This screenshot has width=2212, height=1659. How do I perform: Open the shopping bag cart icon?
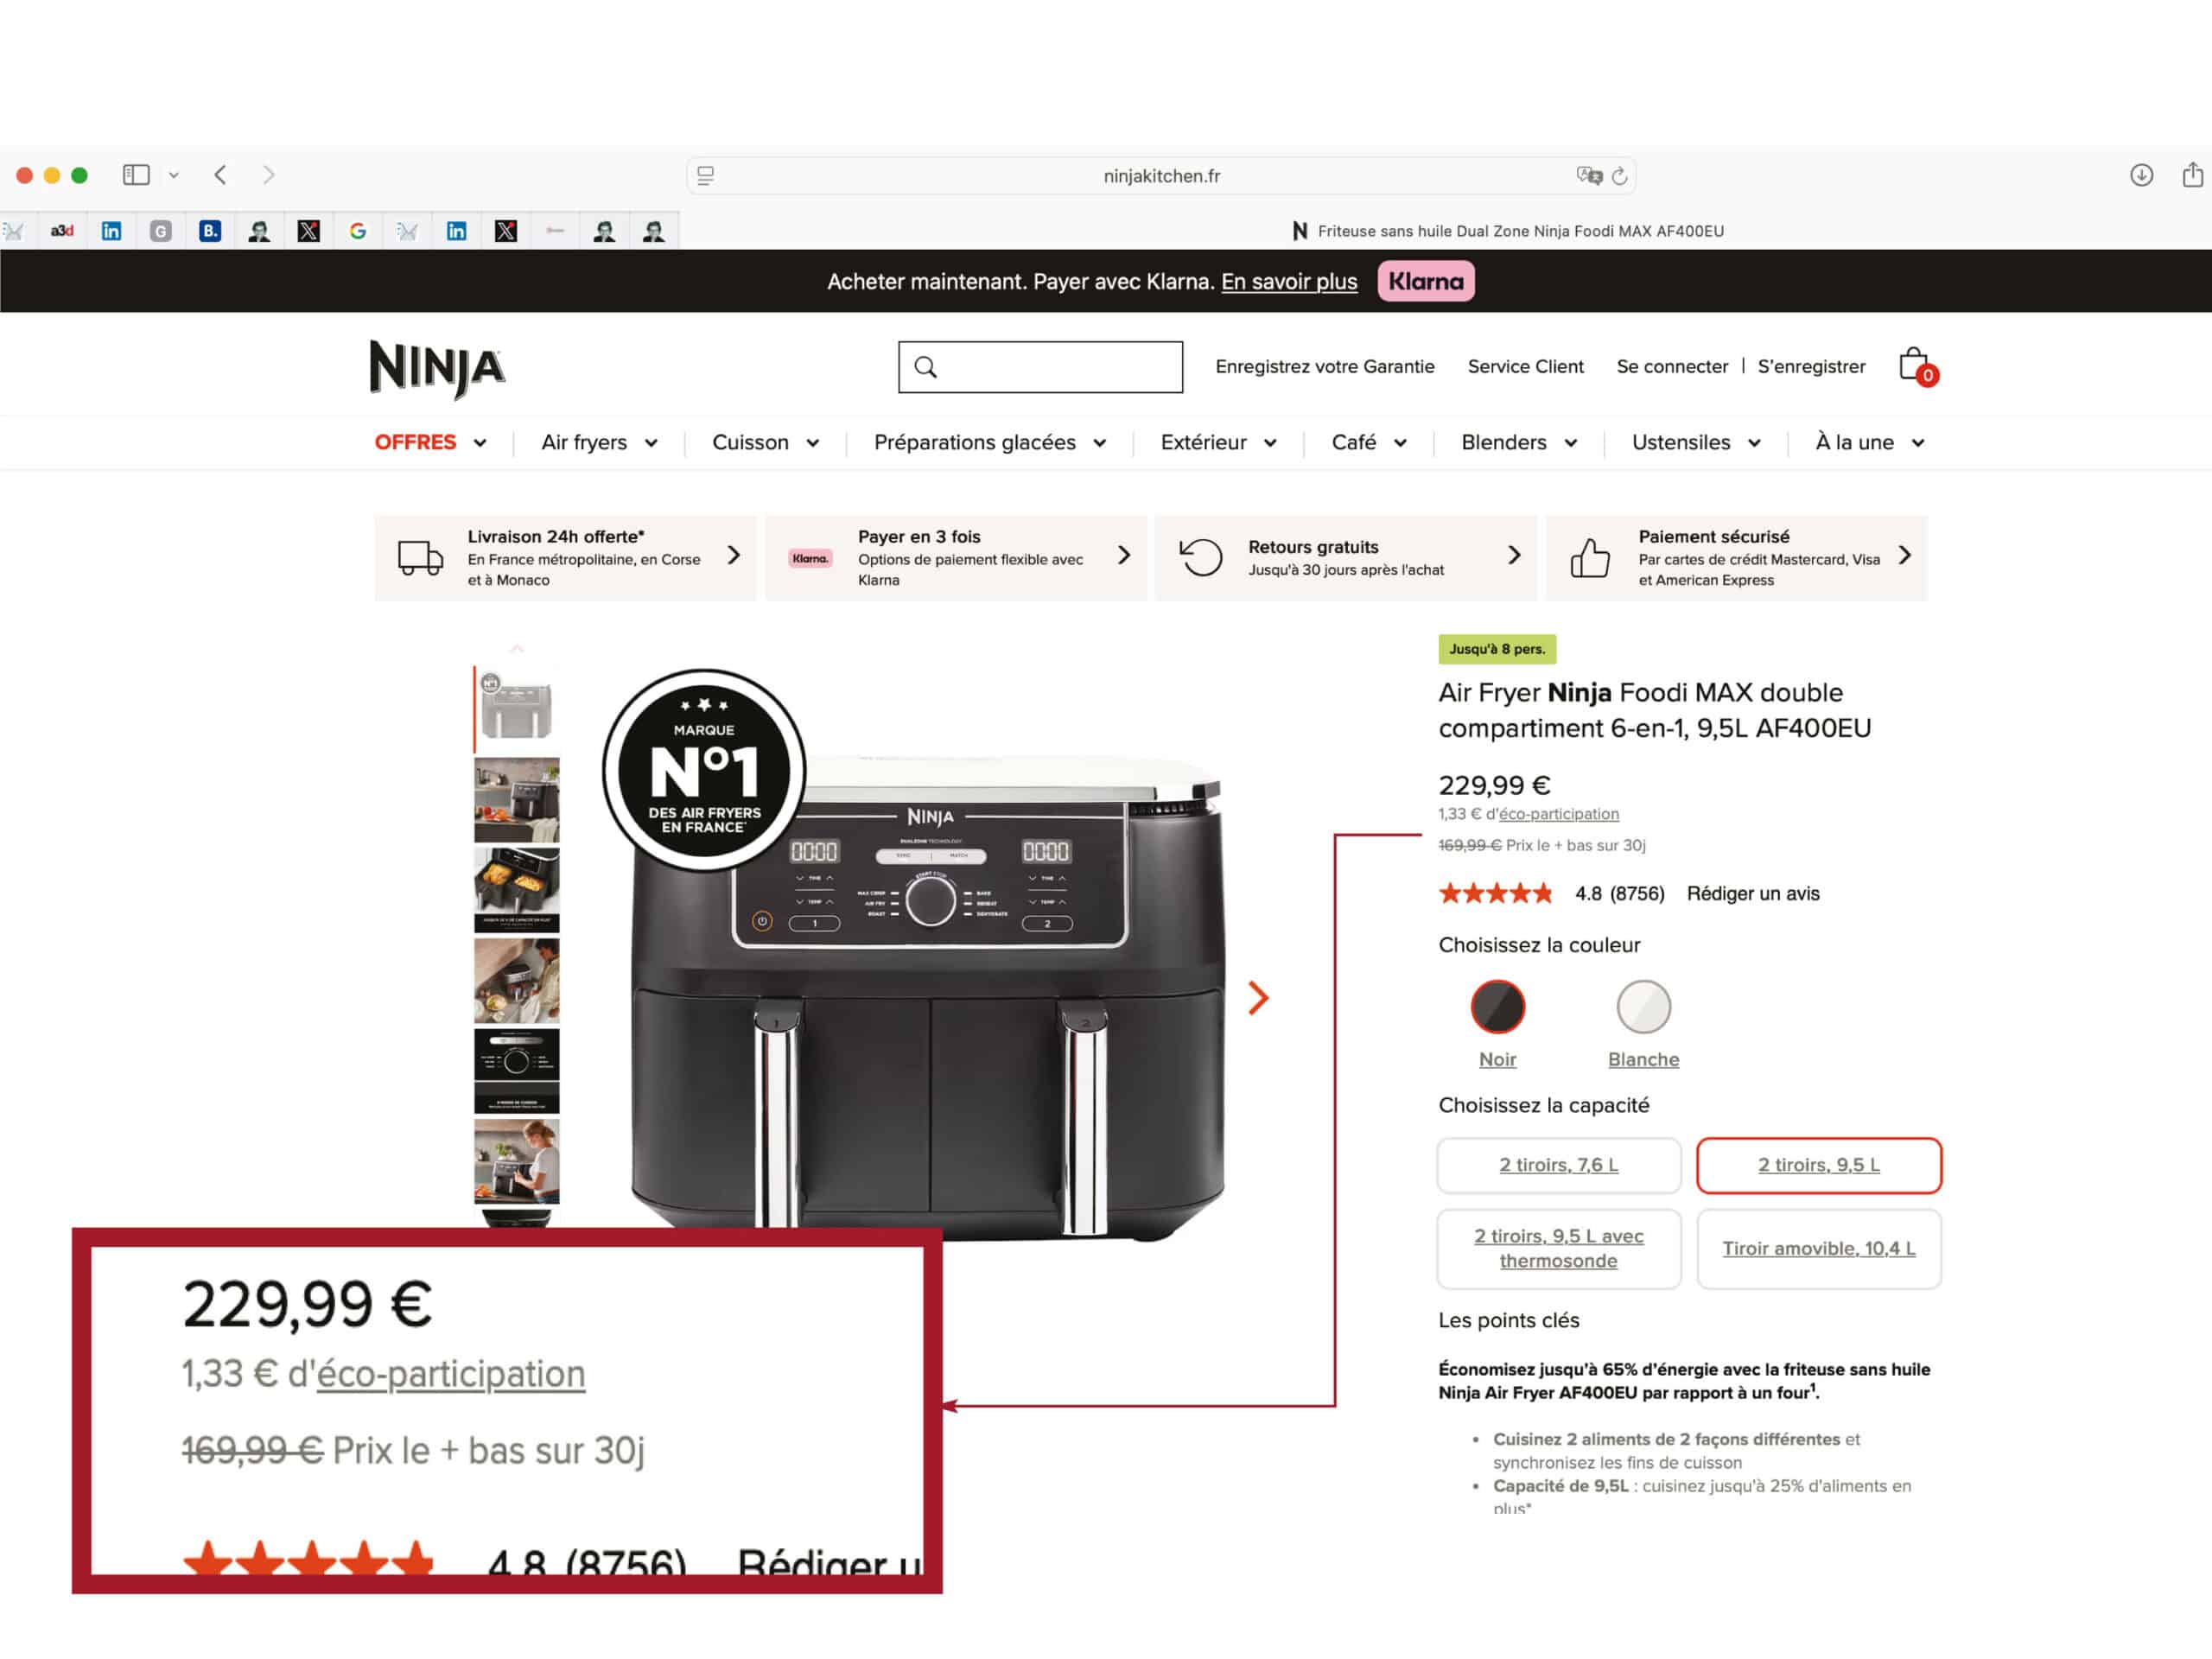click(1915, 366)
